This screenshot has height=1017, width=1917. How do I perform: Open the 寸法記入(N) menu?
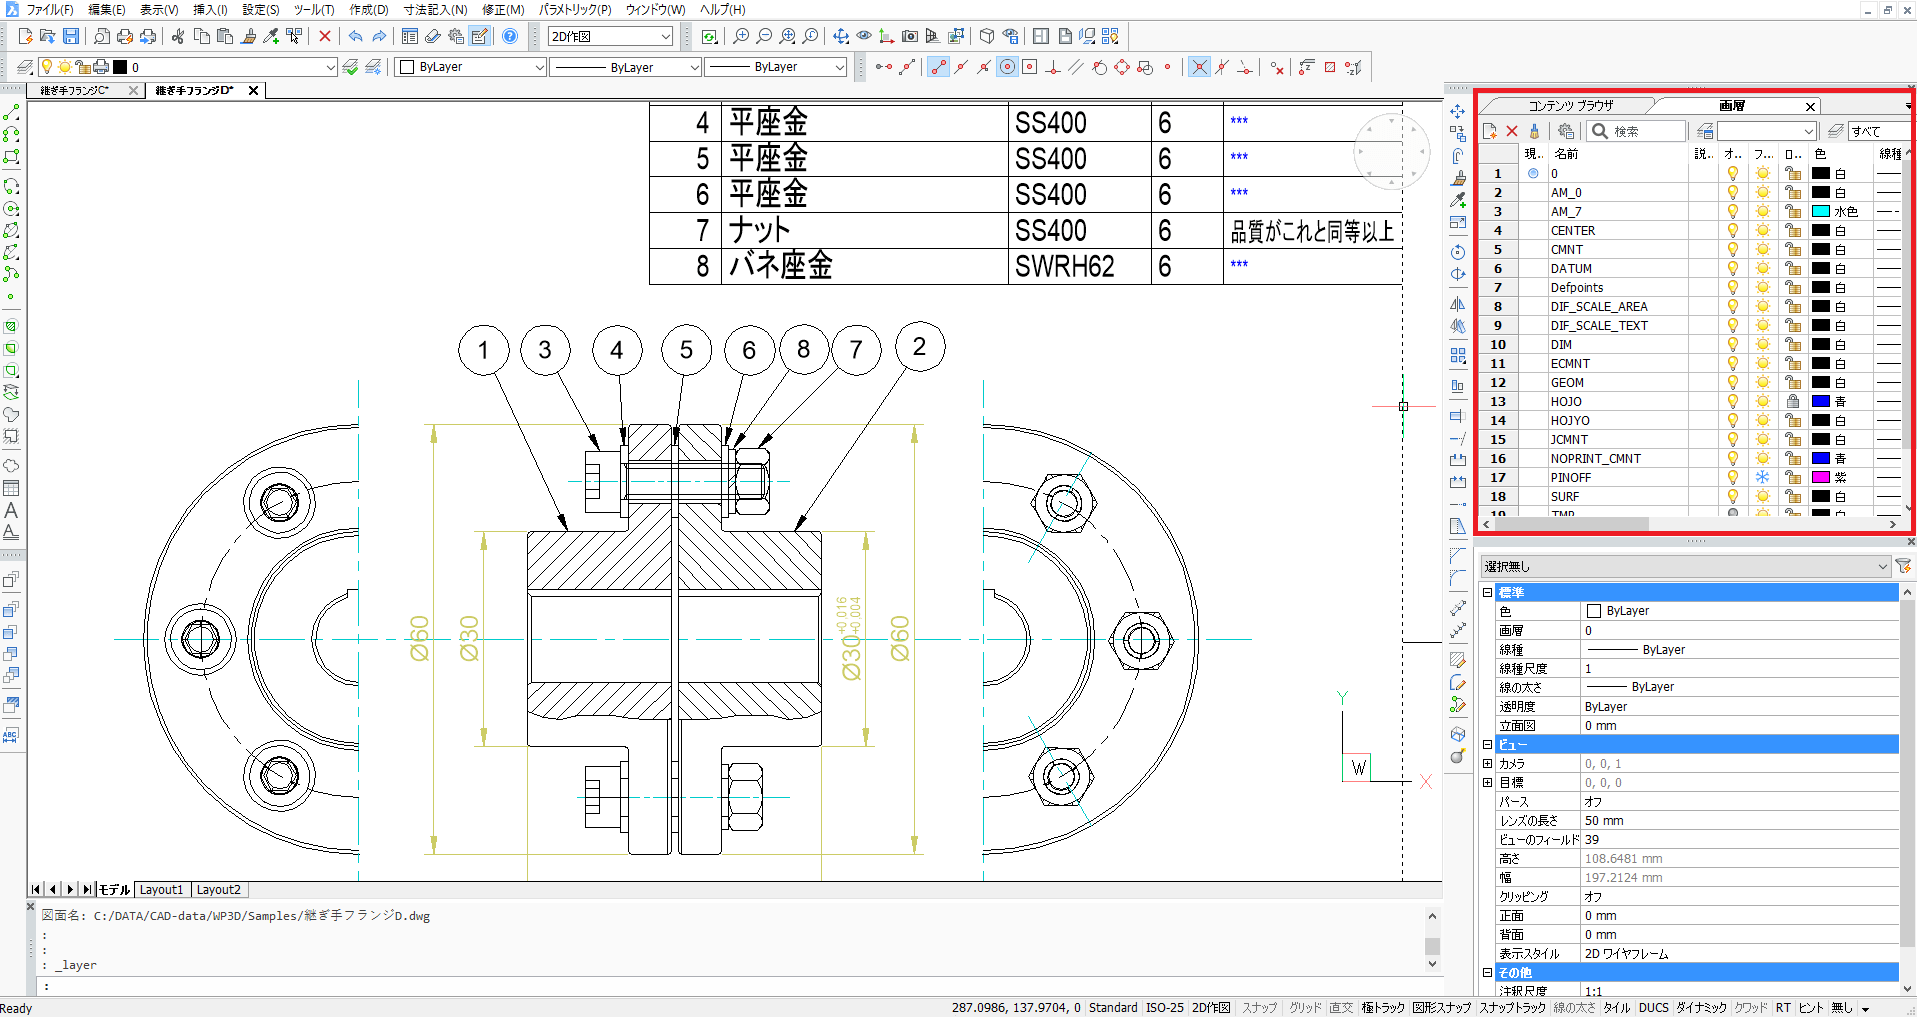point(435,9)
